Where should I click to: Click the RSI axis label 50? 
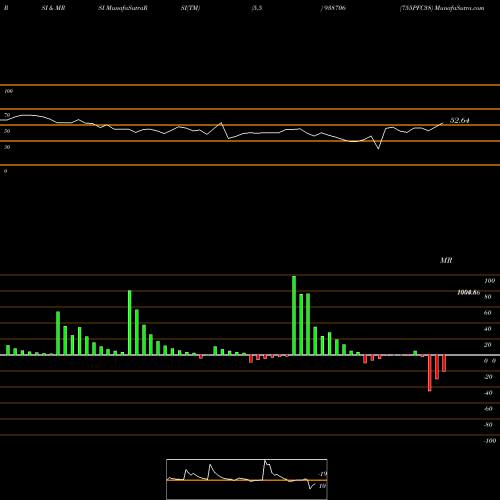[7, 131]
